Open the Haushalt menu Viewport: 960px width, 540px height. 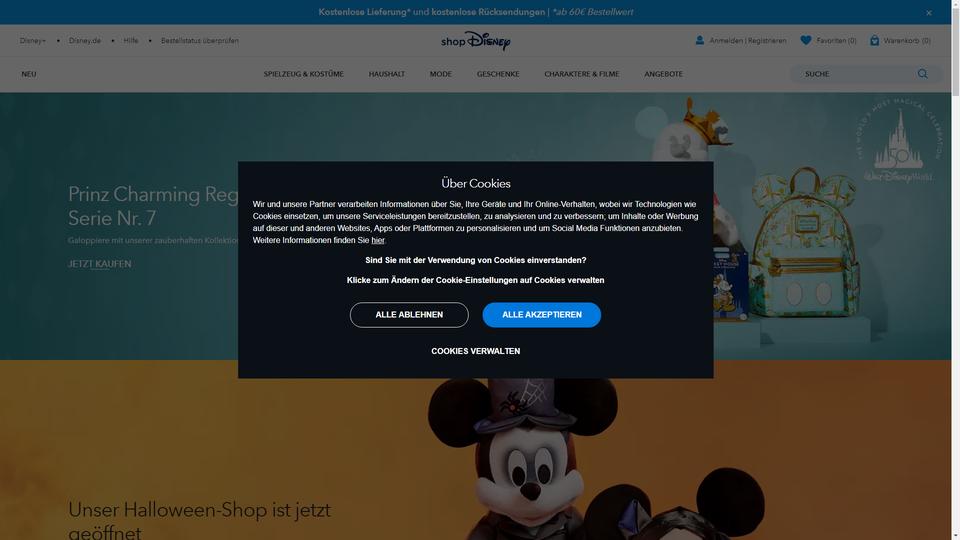pos(386,74)
